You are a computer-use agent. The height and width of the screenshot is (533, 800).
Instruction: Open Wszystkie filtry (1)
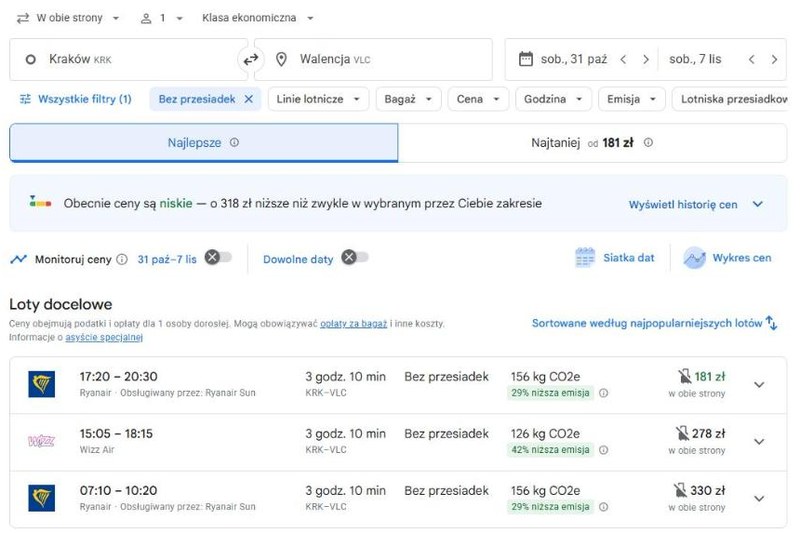pos(76,99)
